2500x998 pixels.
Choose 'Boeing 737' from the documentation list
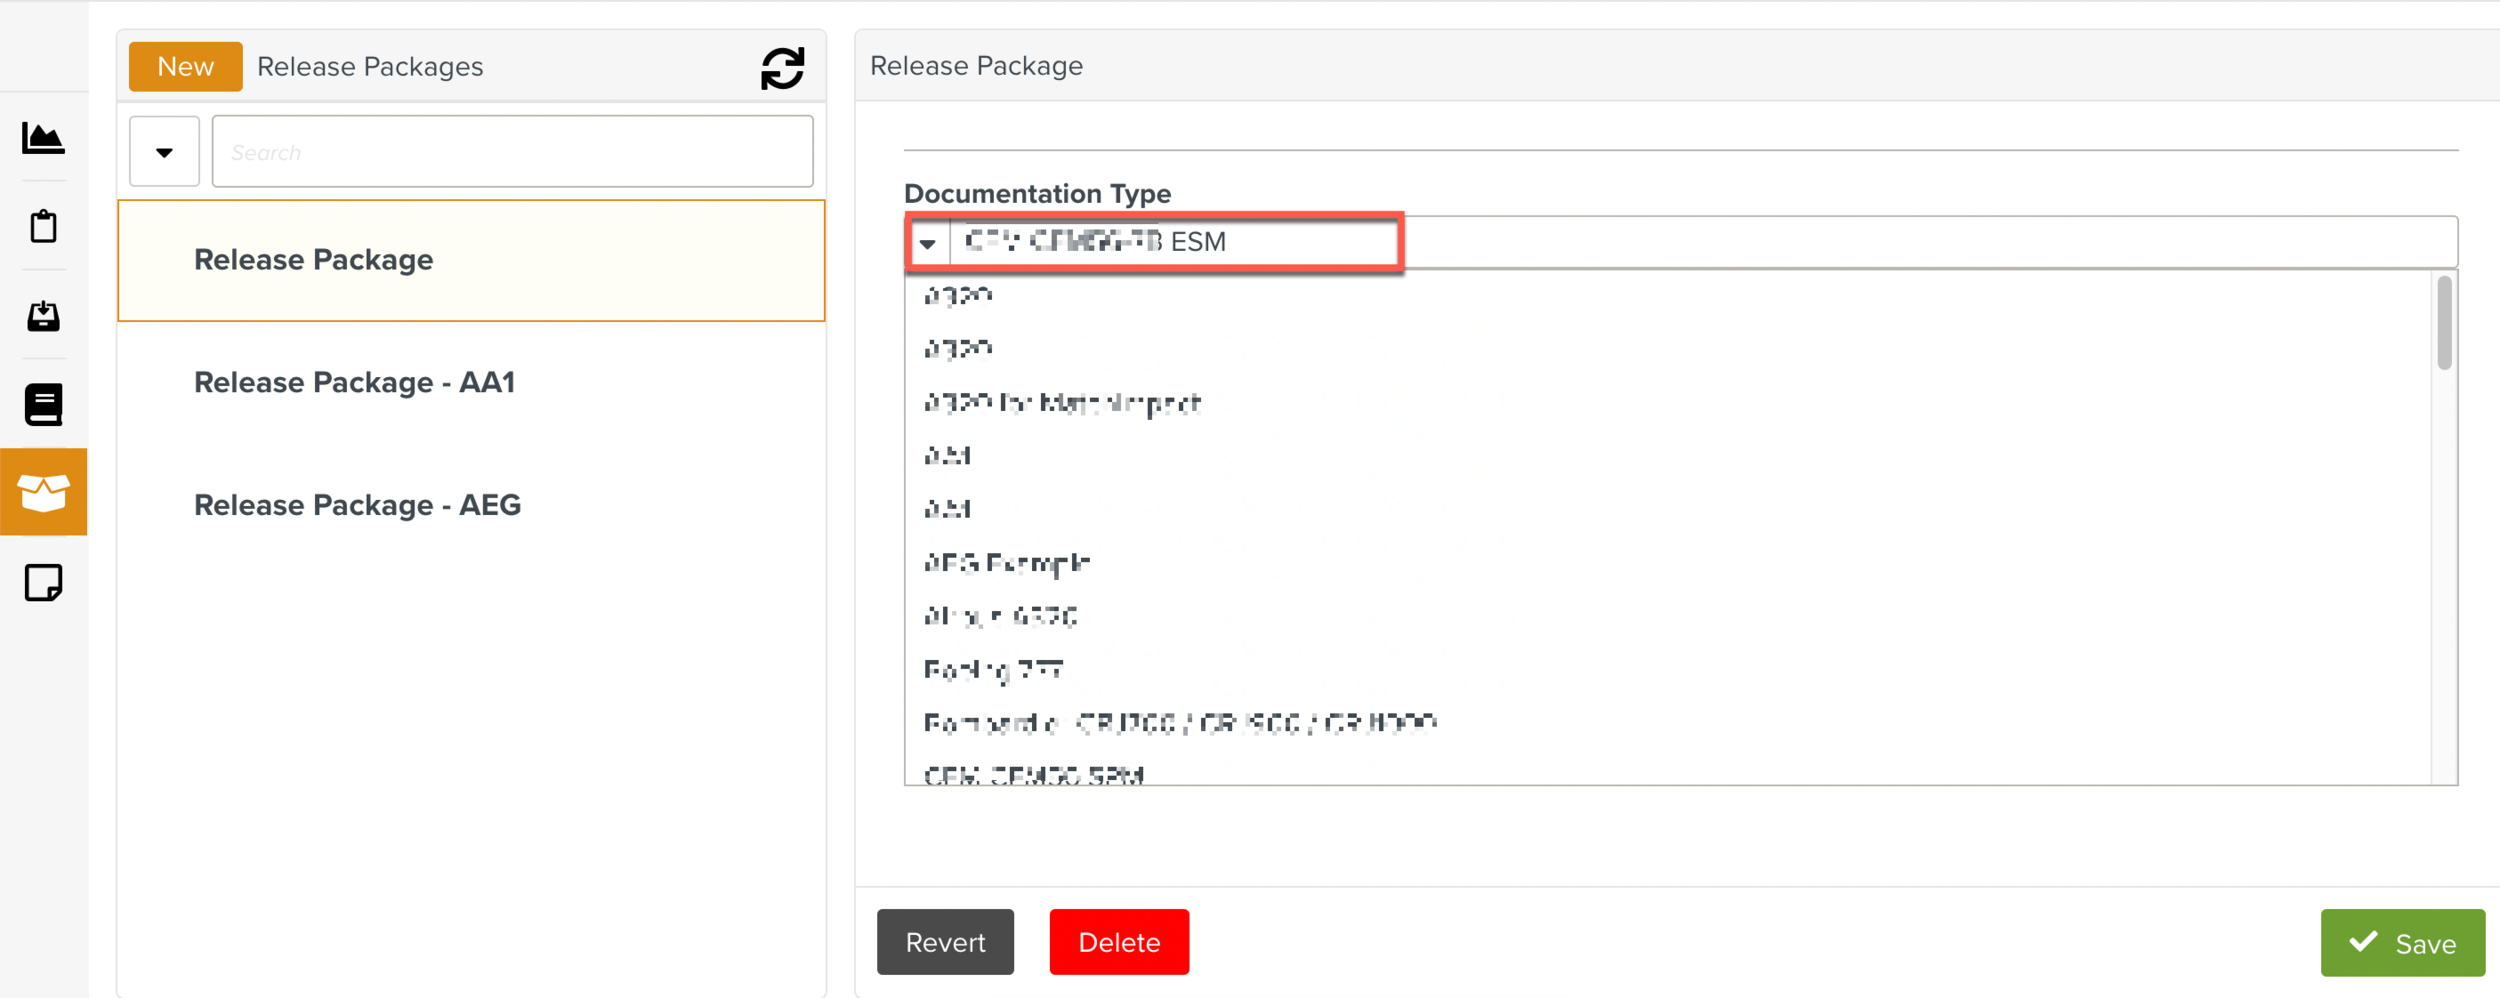coord(992,668)
